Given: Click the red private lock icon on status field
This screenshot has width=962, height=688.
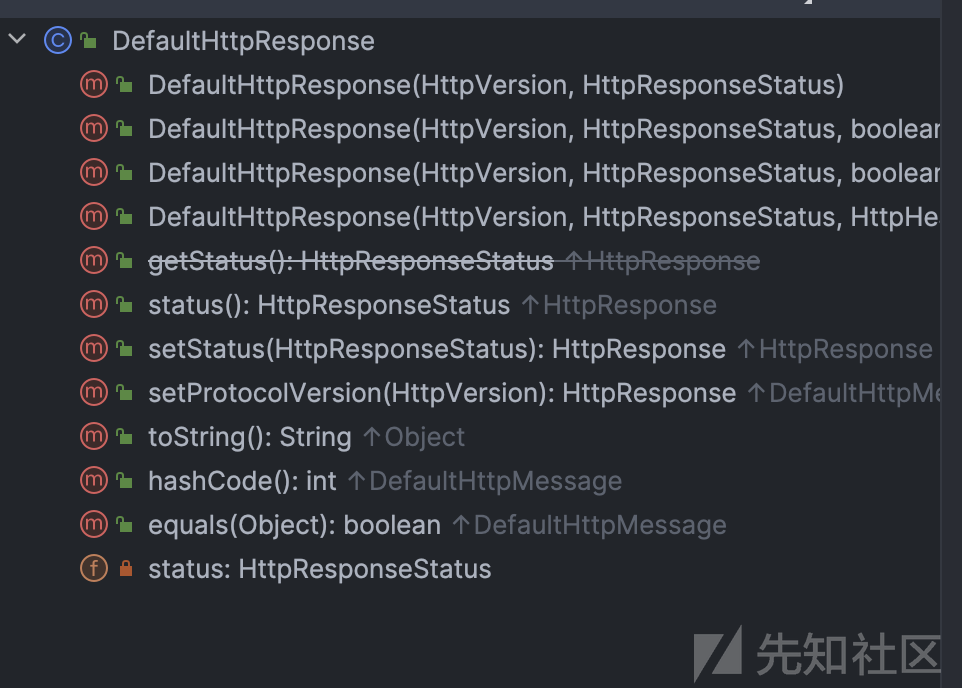Looking at the screenshot, I should click(126, 568).
